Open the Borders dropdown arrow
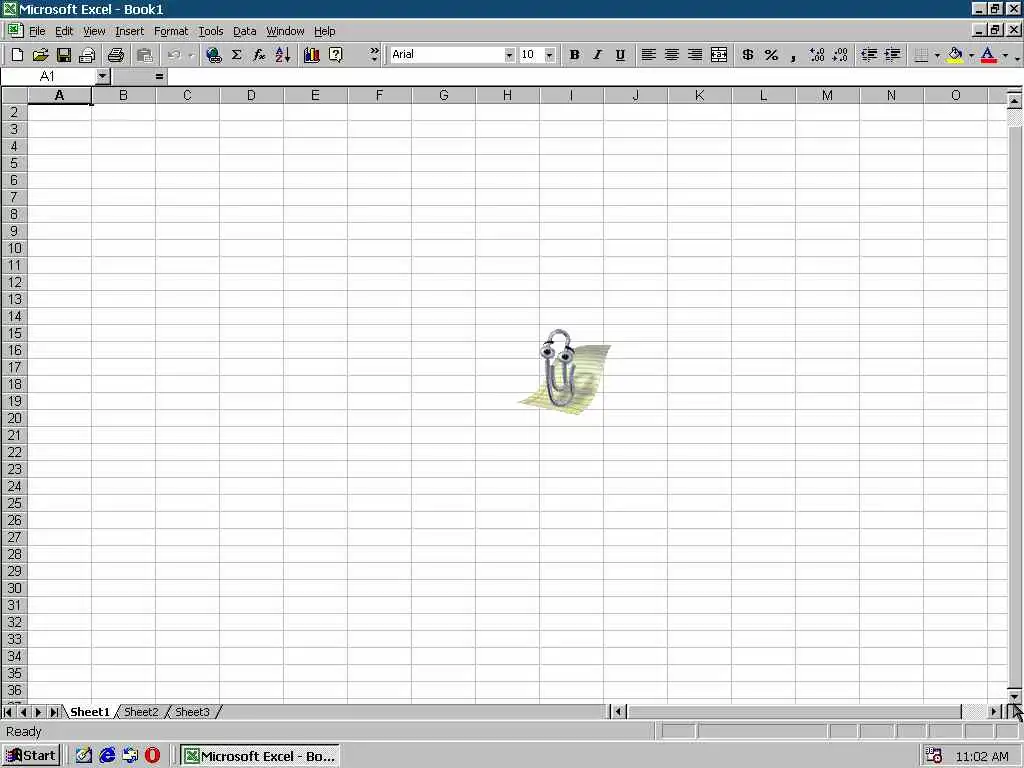Image resolution: width=1024 pixels, height=768 pixels. (937, 55)
